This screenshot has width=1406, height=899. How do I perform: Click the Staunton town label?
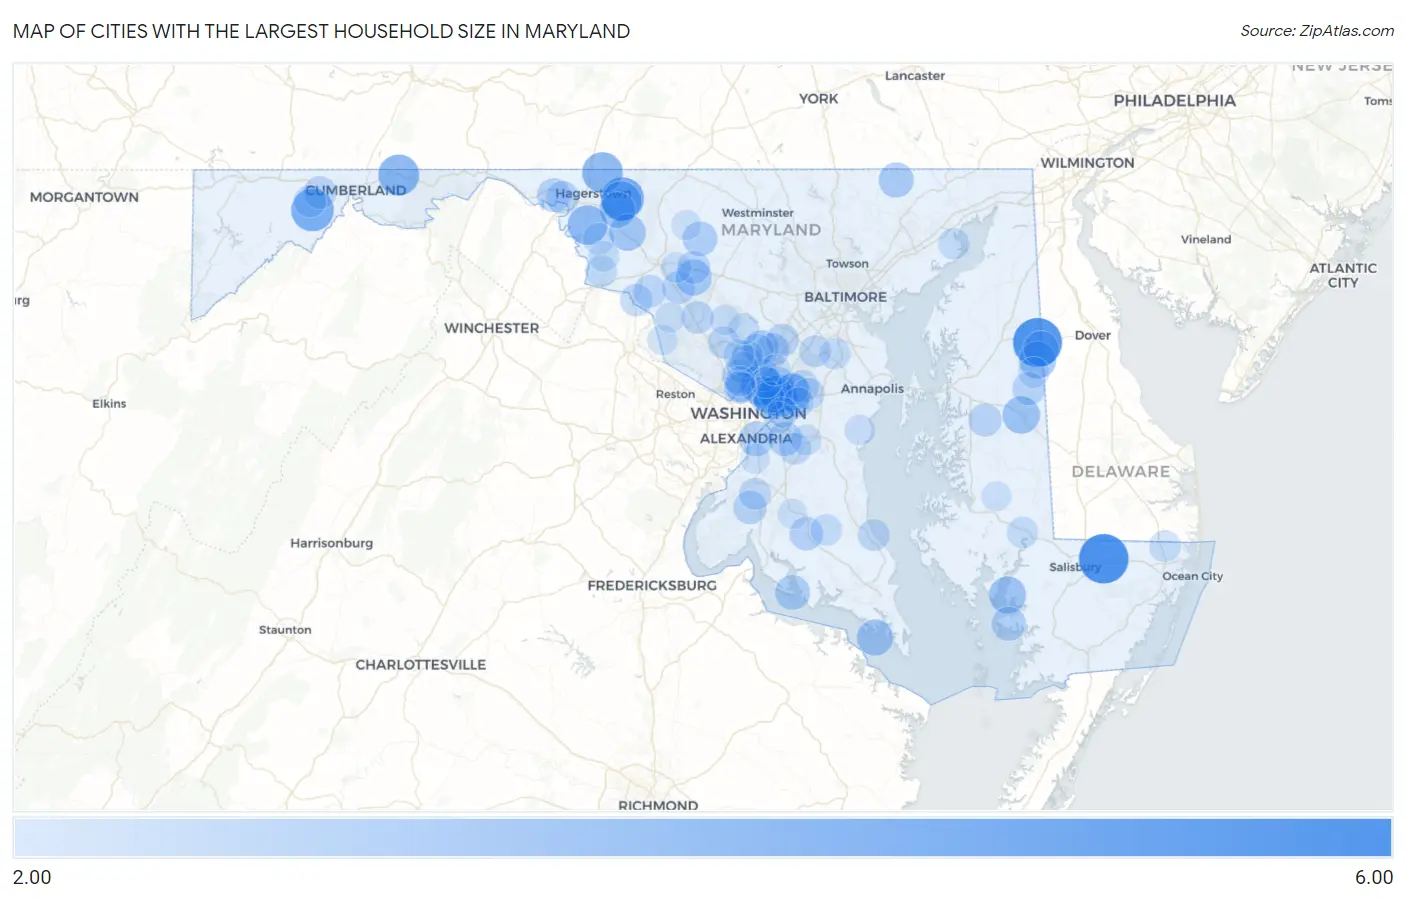(285, 630)
